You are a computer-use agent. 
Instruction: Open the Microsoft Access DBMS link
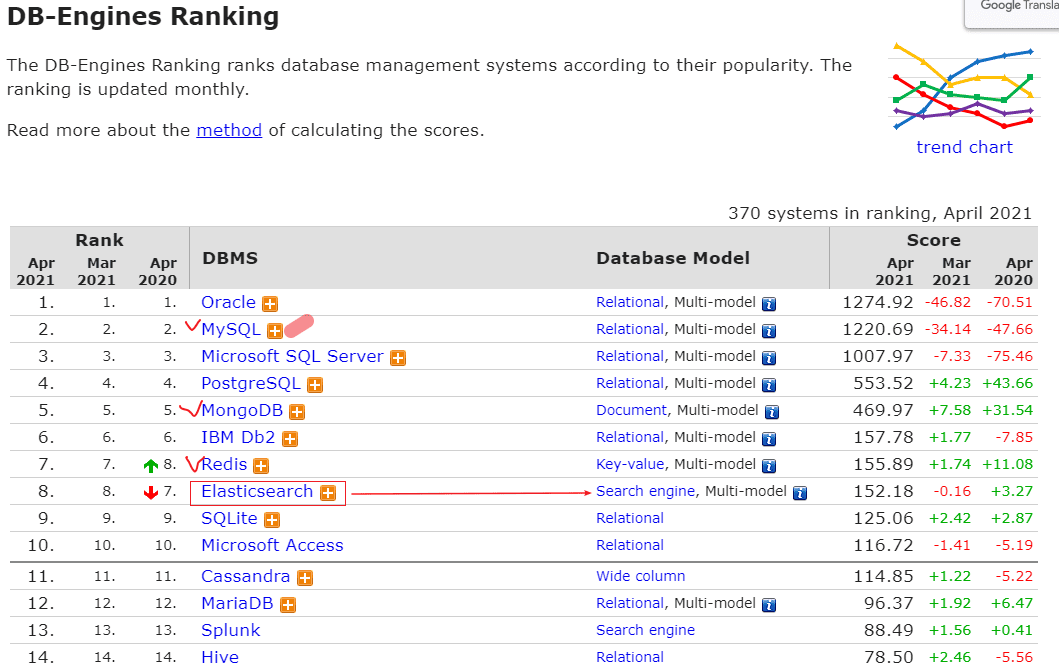pyautogui.click(x=272, y=545)
